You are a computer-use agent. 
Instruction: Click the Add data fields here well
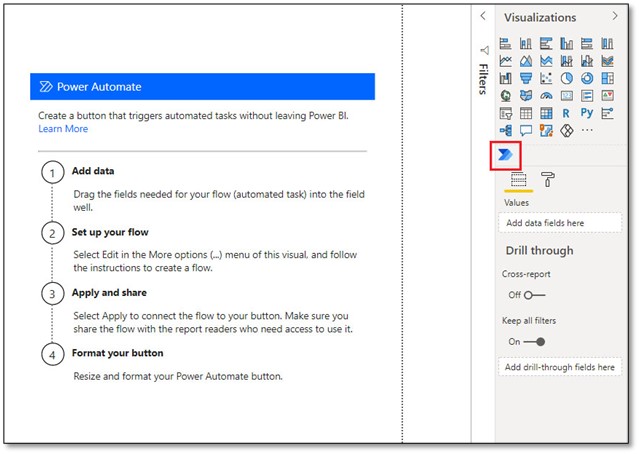click(560, 223)
